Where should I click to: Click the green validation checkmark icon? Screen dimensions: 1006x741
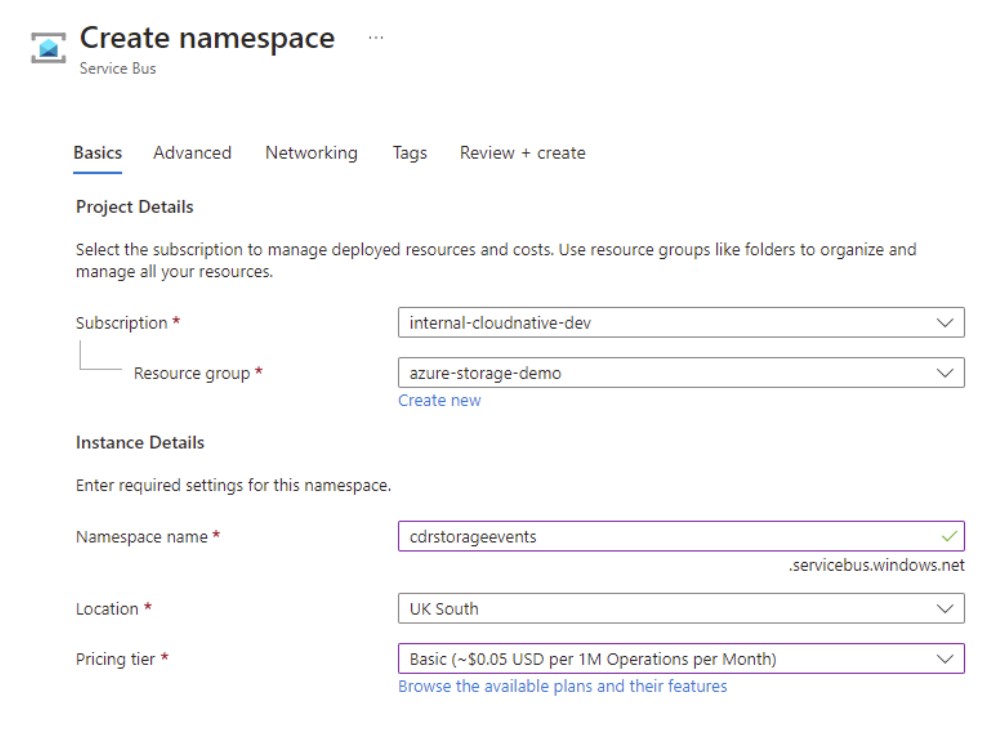click(948, 537)
